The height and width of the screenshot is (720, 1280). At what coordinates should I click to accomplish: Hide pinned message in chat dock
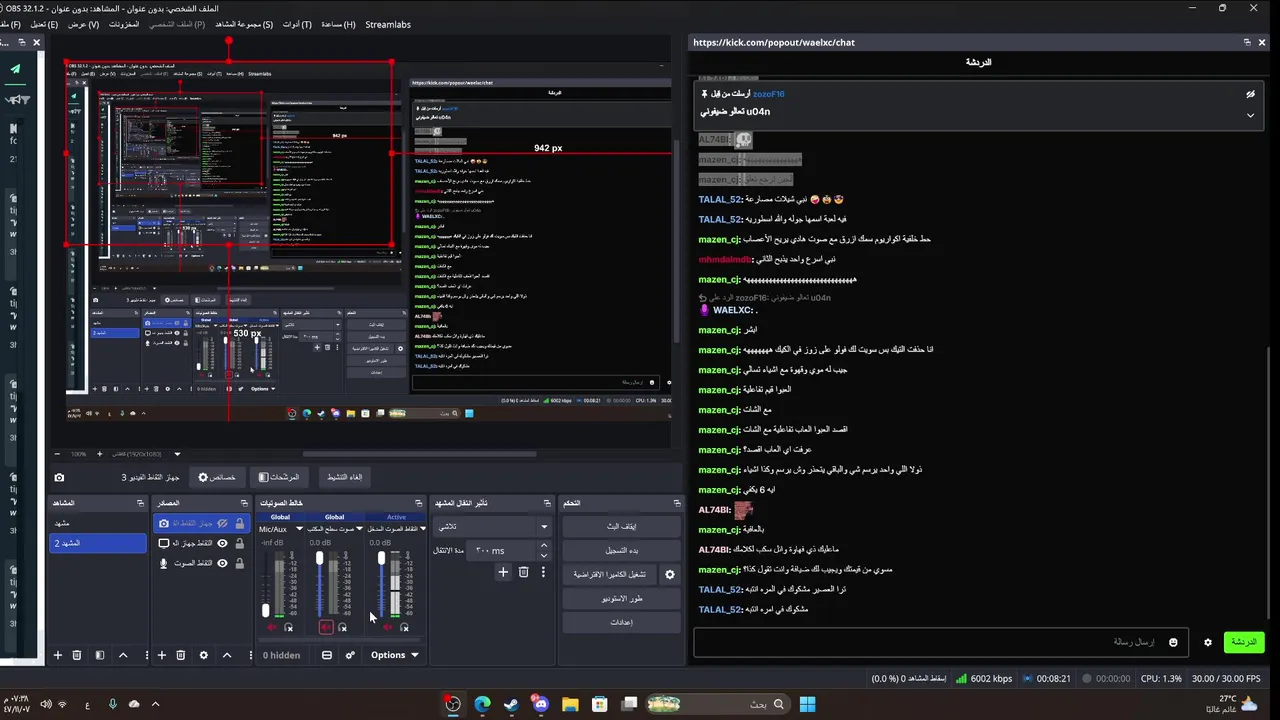(1250, 94)
